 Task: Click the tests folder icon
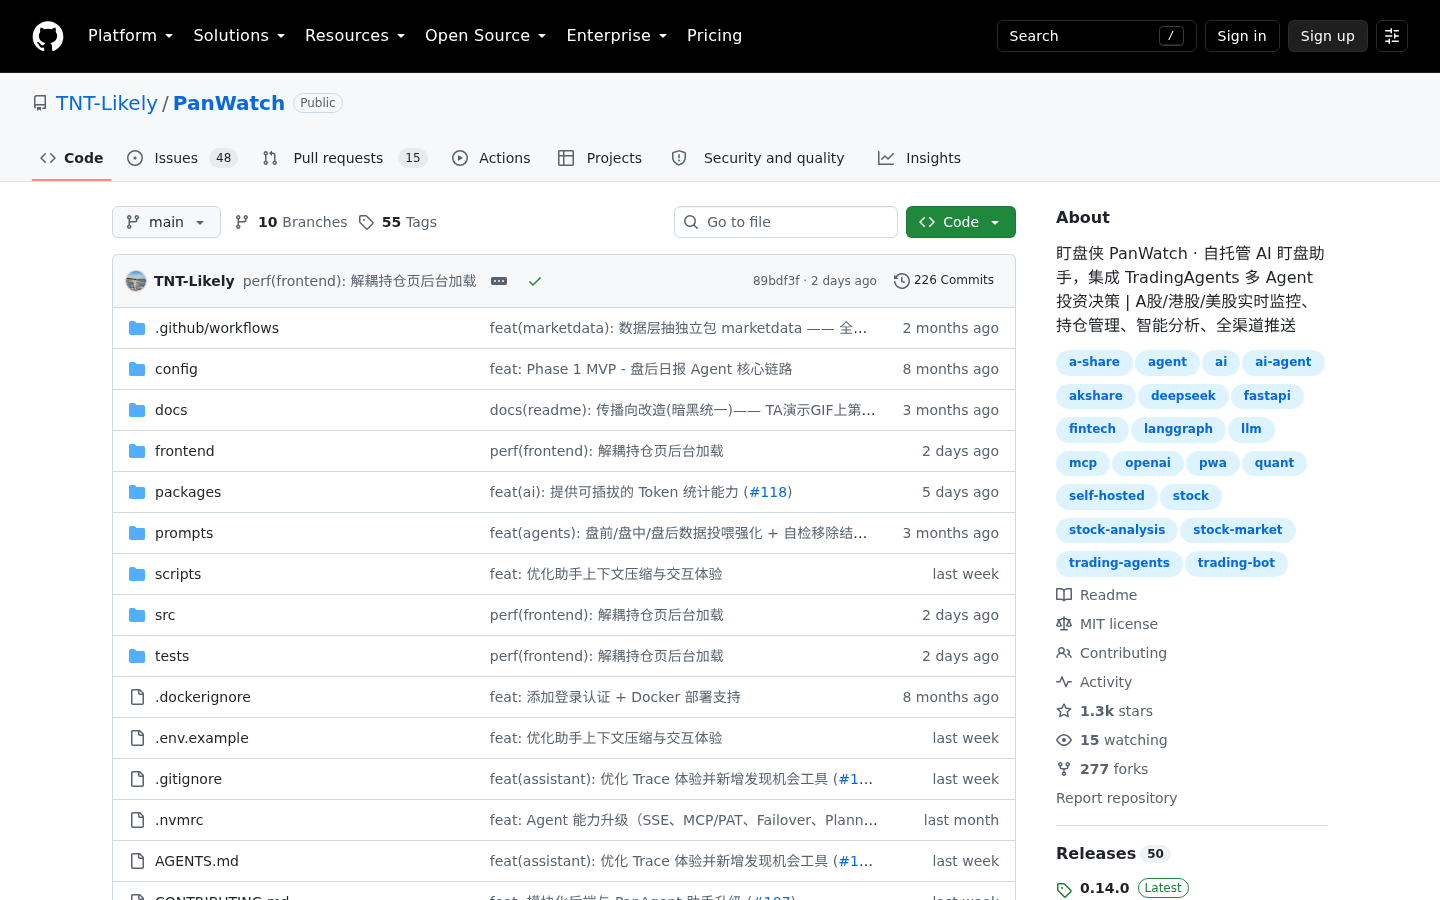137,656
